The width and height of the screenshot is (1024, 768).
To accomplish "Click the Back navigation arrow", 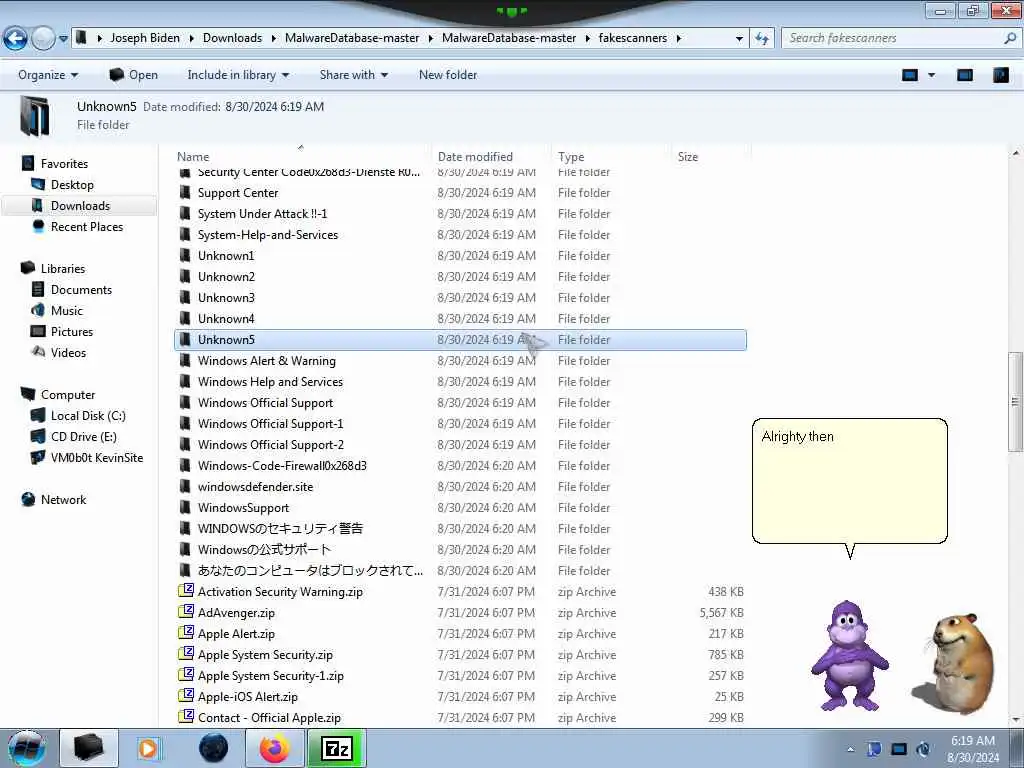I will tap(16, 39).
